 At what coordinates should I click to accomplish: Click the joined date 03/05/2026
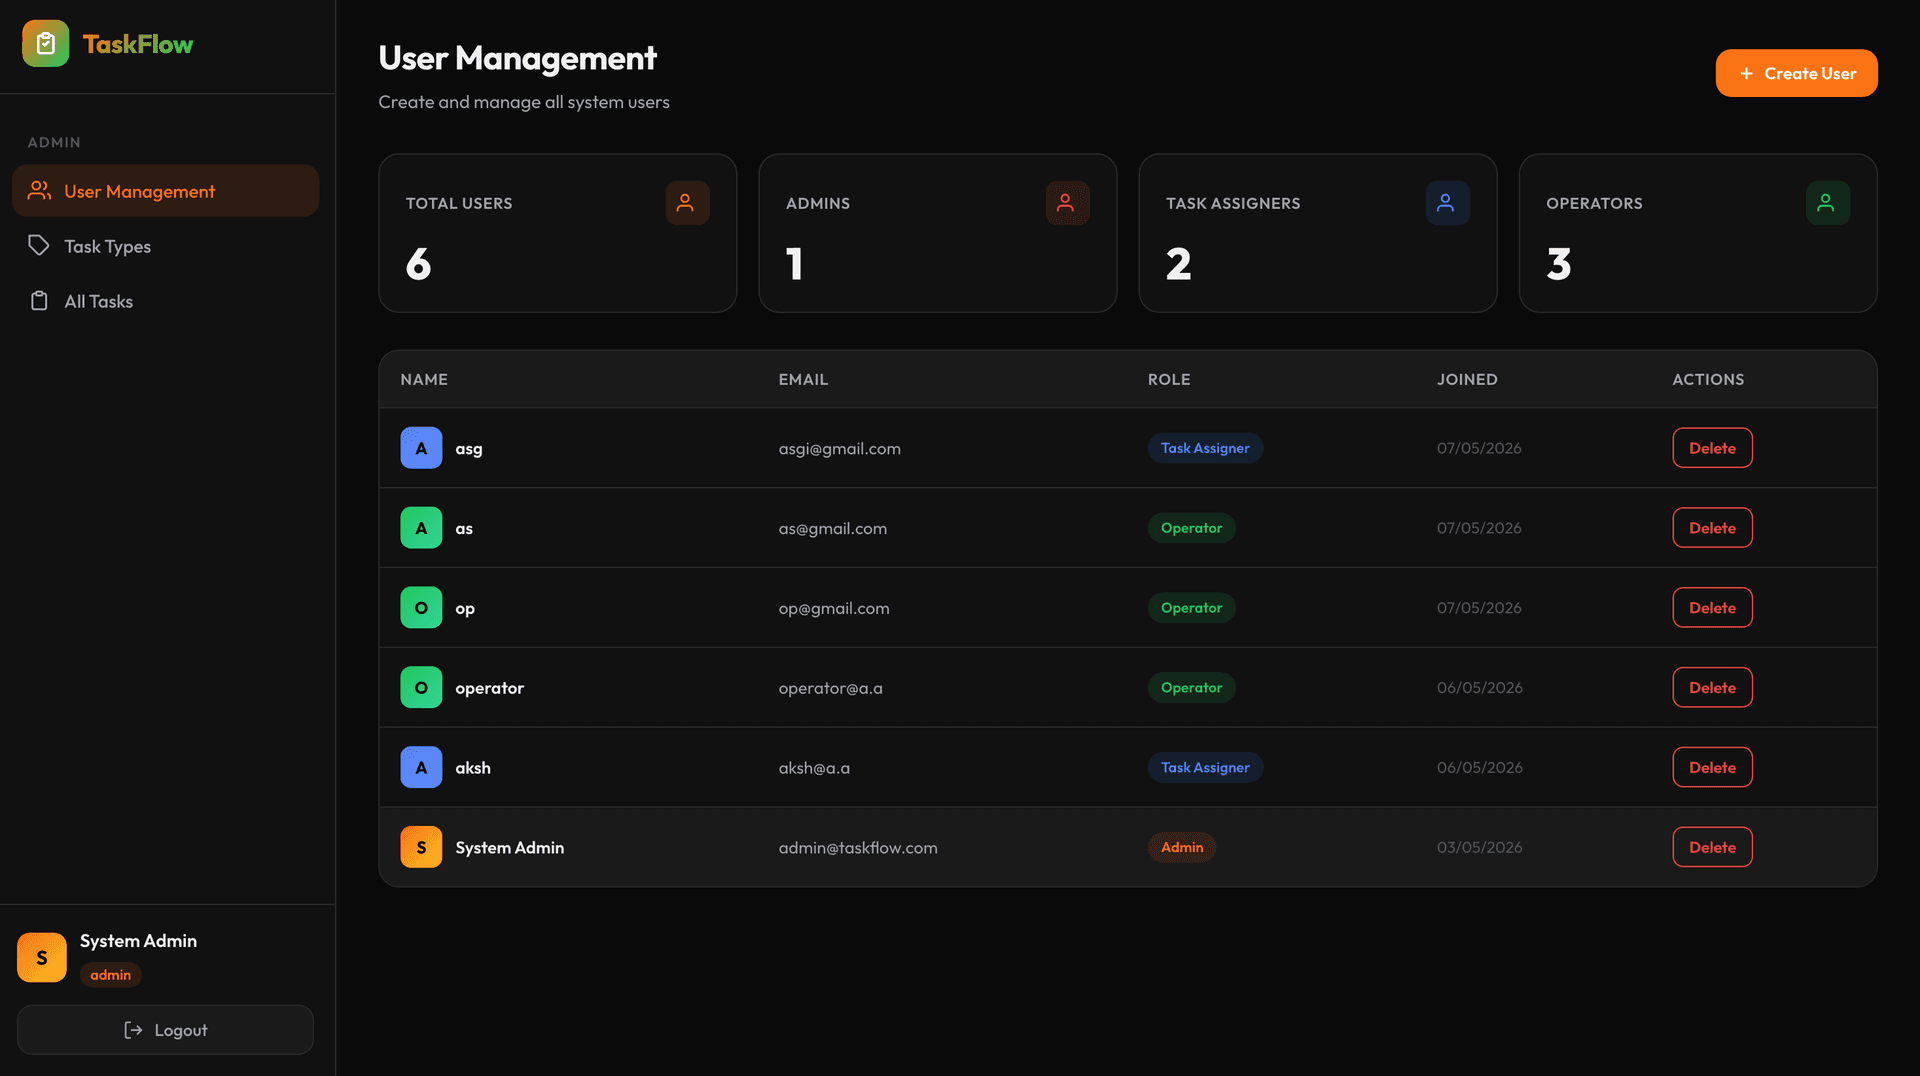[x=1479, y=848]
